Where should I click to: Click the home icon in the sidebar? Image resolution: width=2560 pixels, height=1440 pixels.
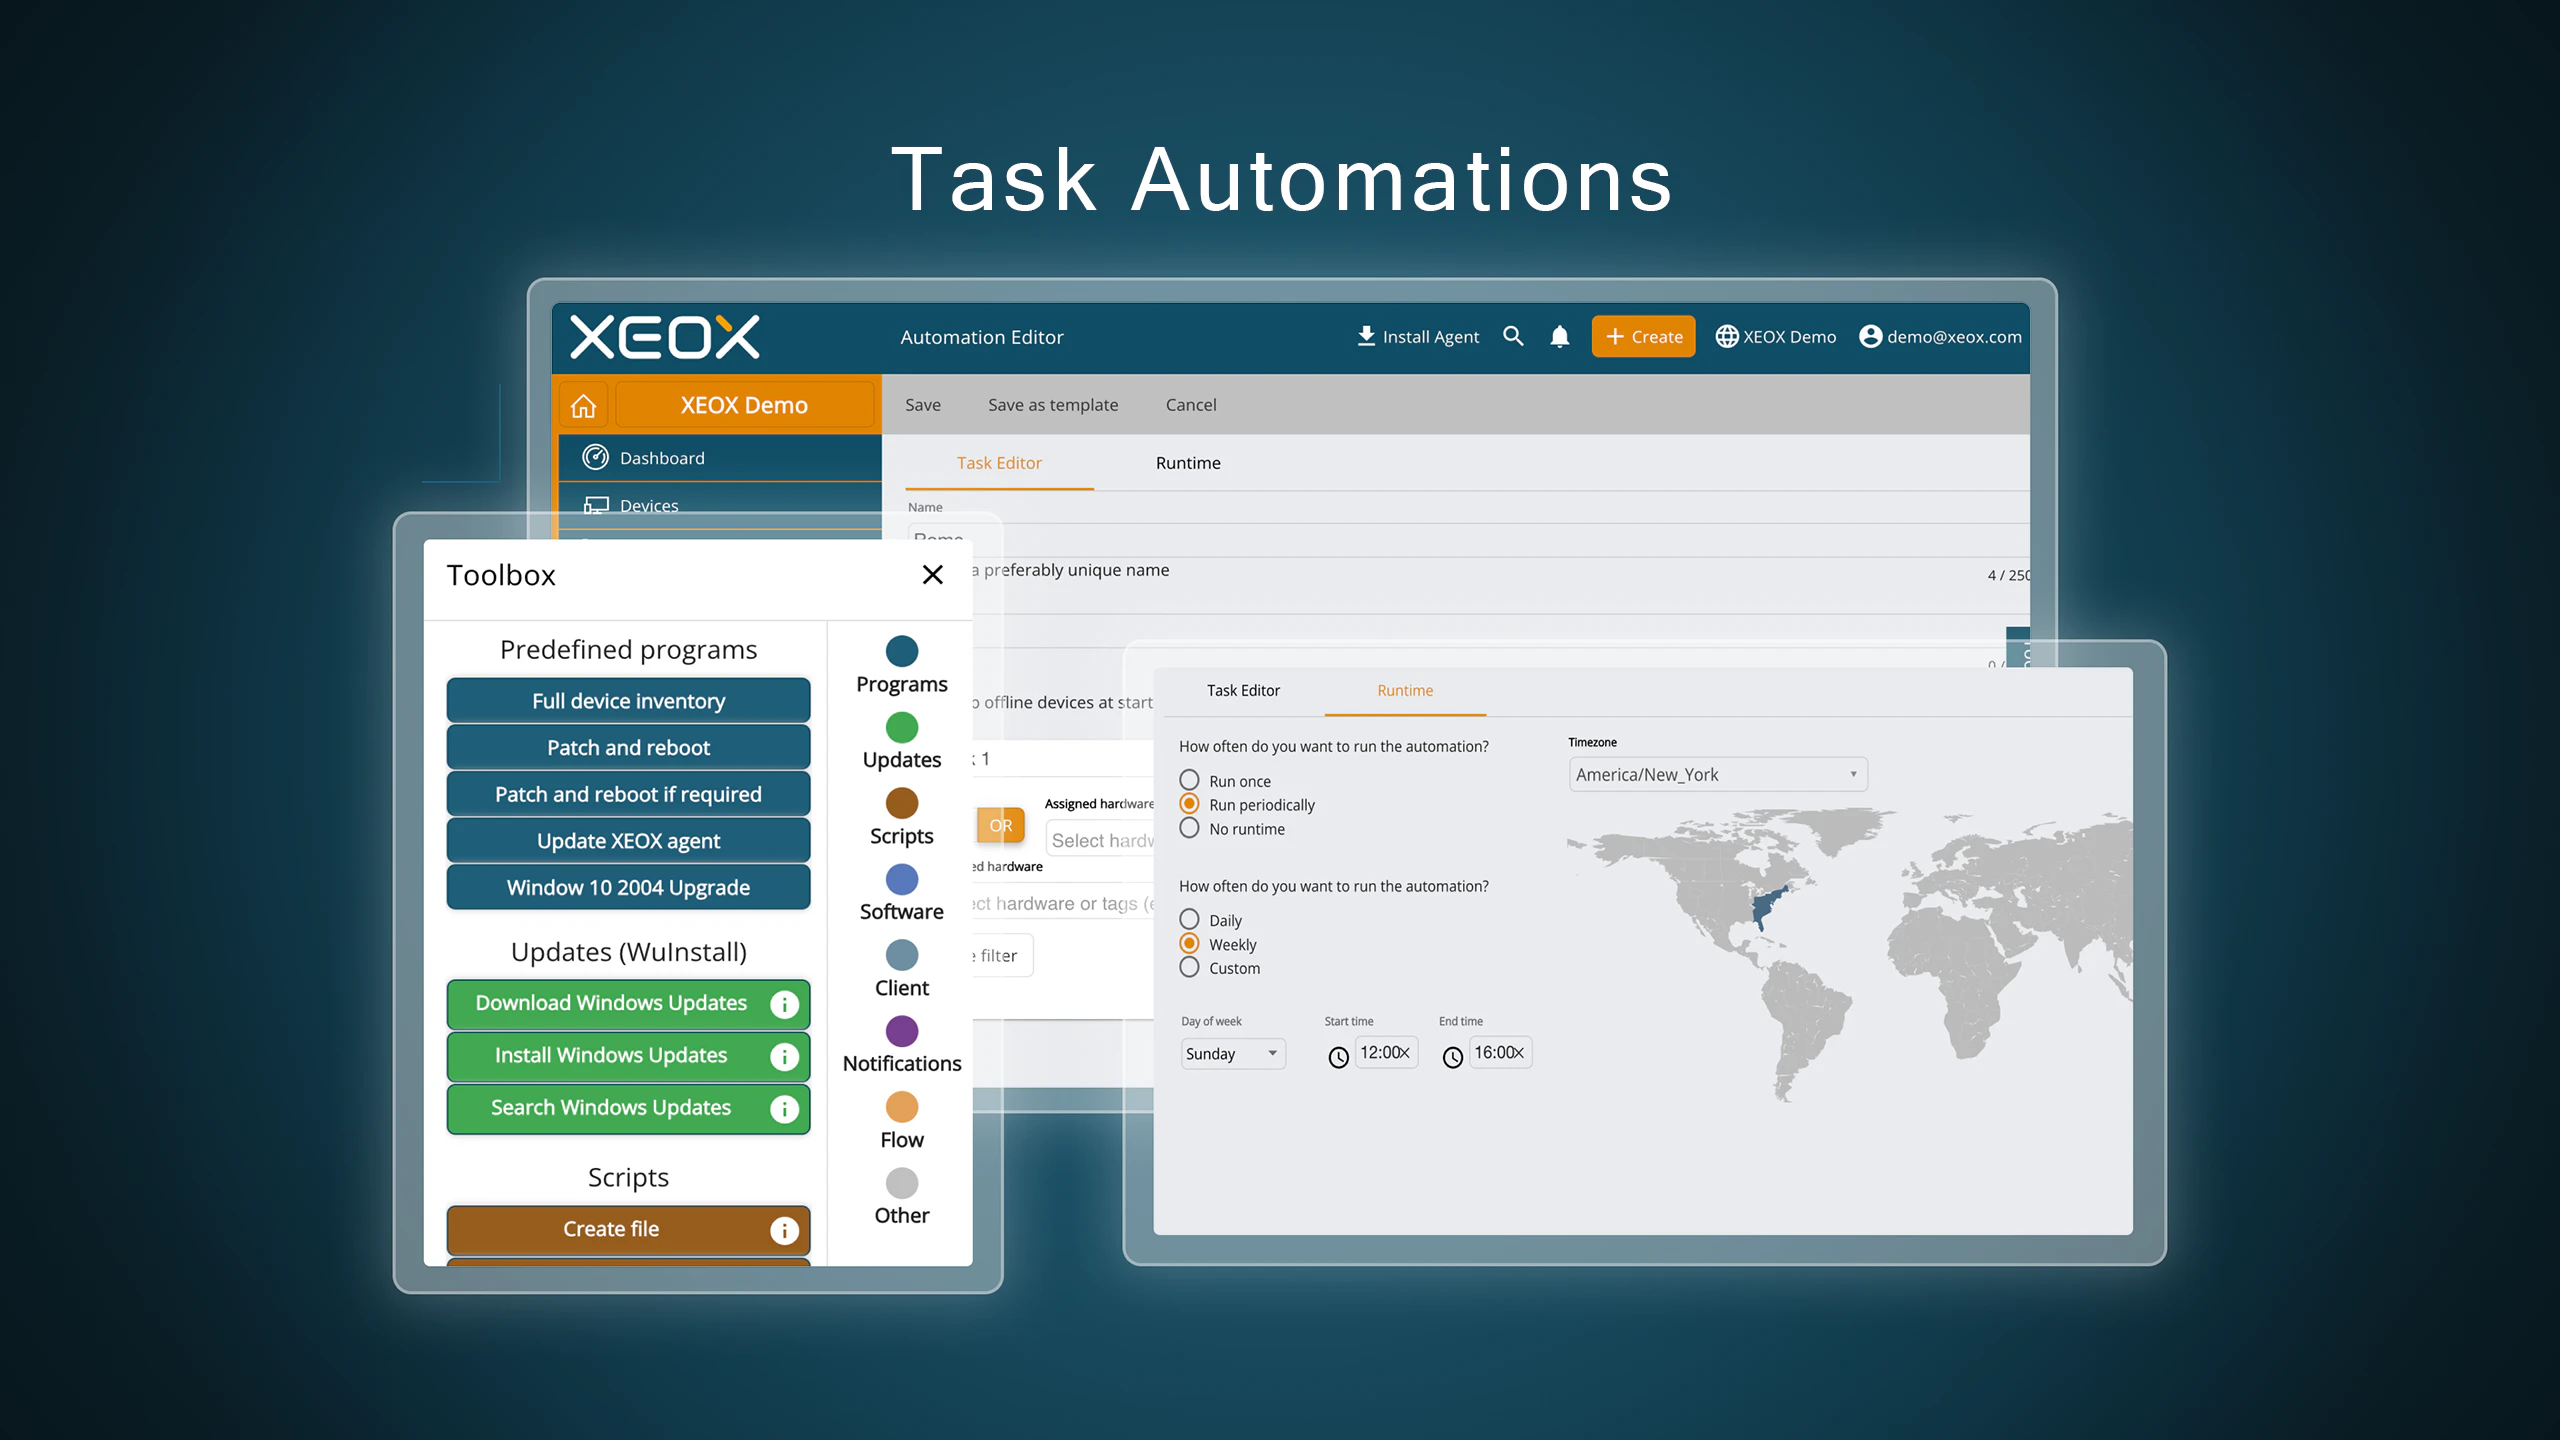(x=583, y=404)
